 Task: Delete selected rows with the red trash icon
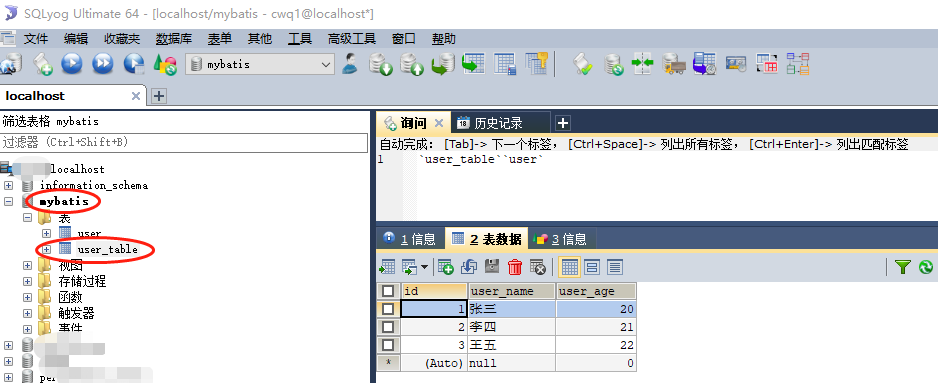[x=515, y=267]
